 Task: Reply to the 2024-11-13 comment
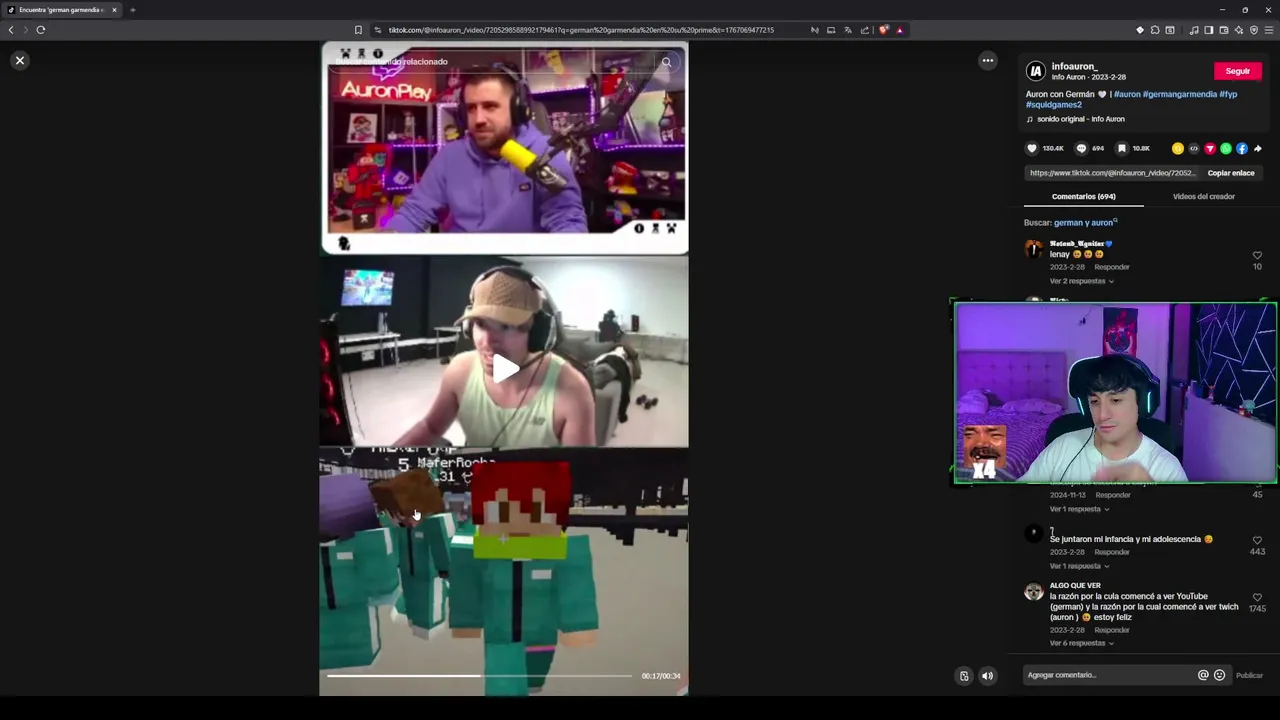coord(1112,495)
